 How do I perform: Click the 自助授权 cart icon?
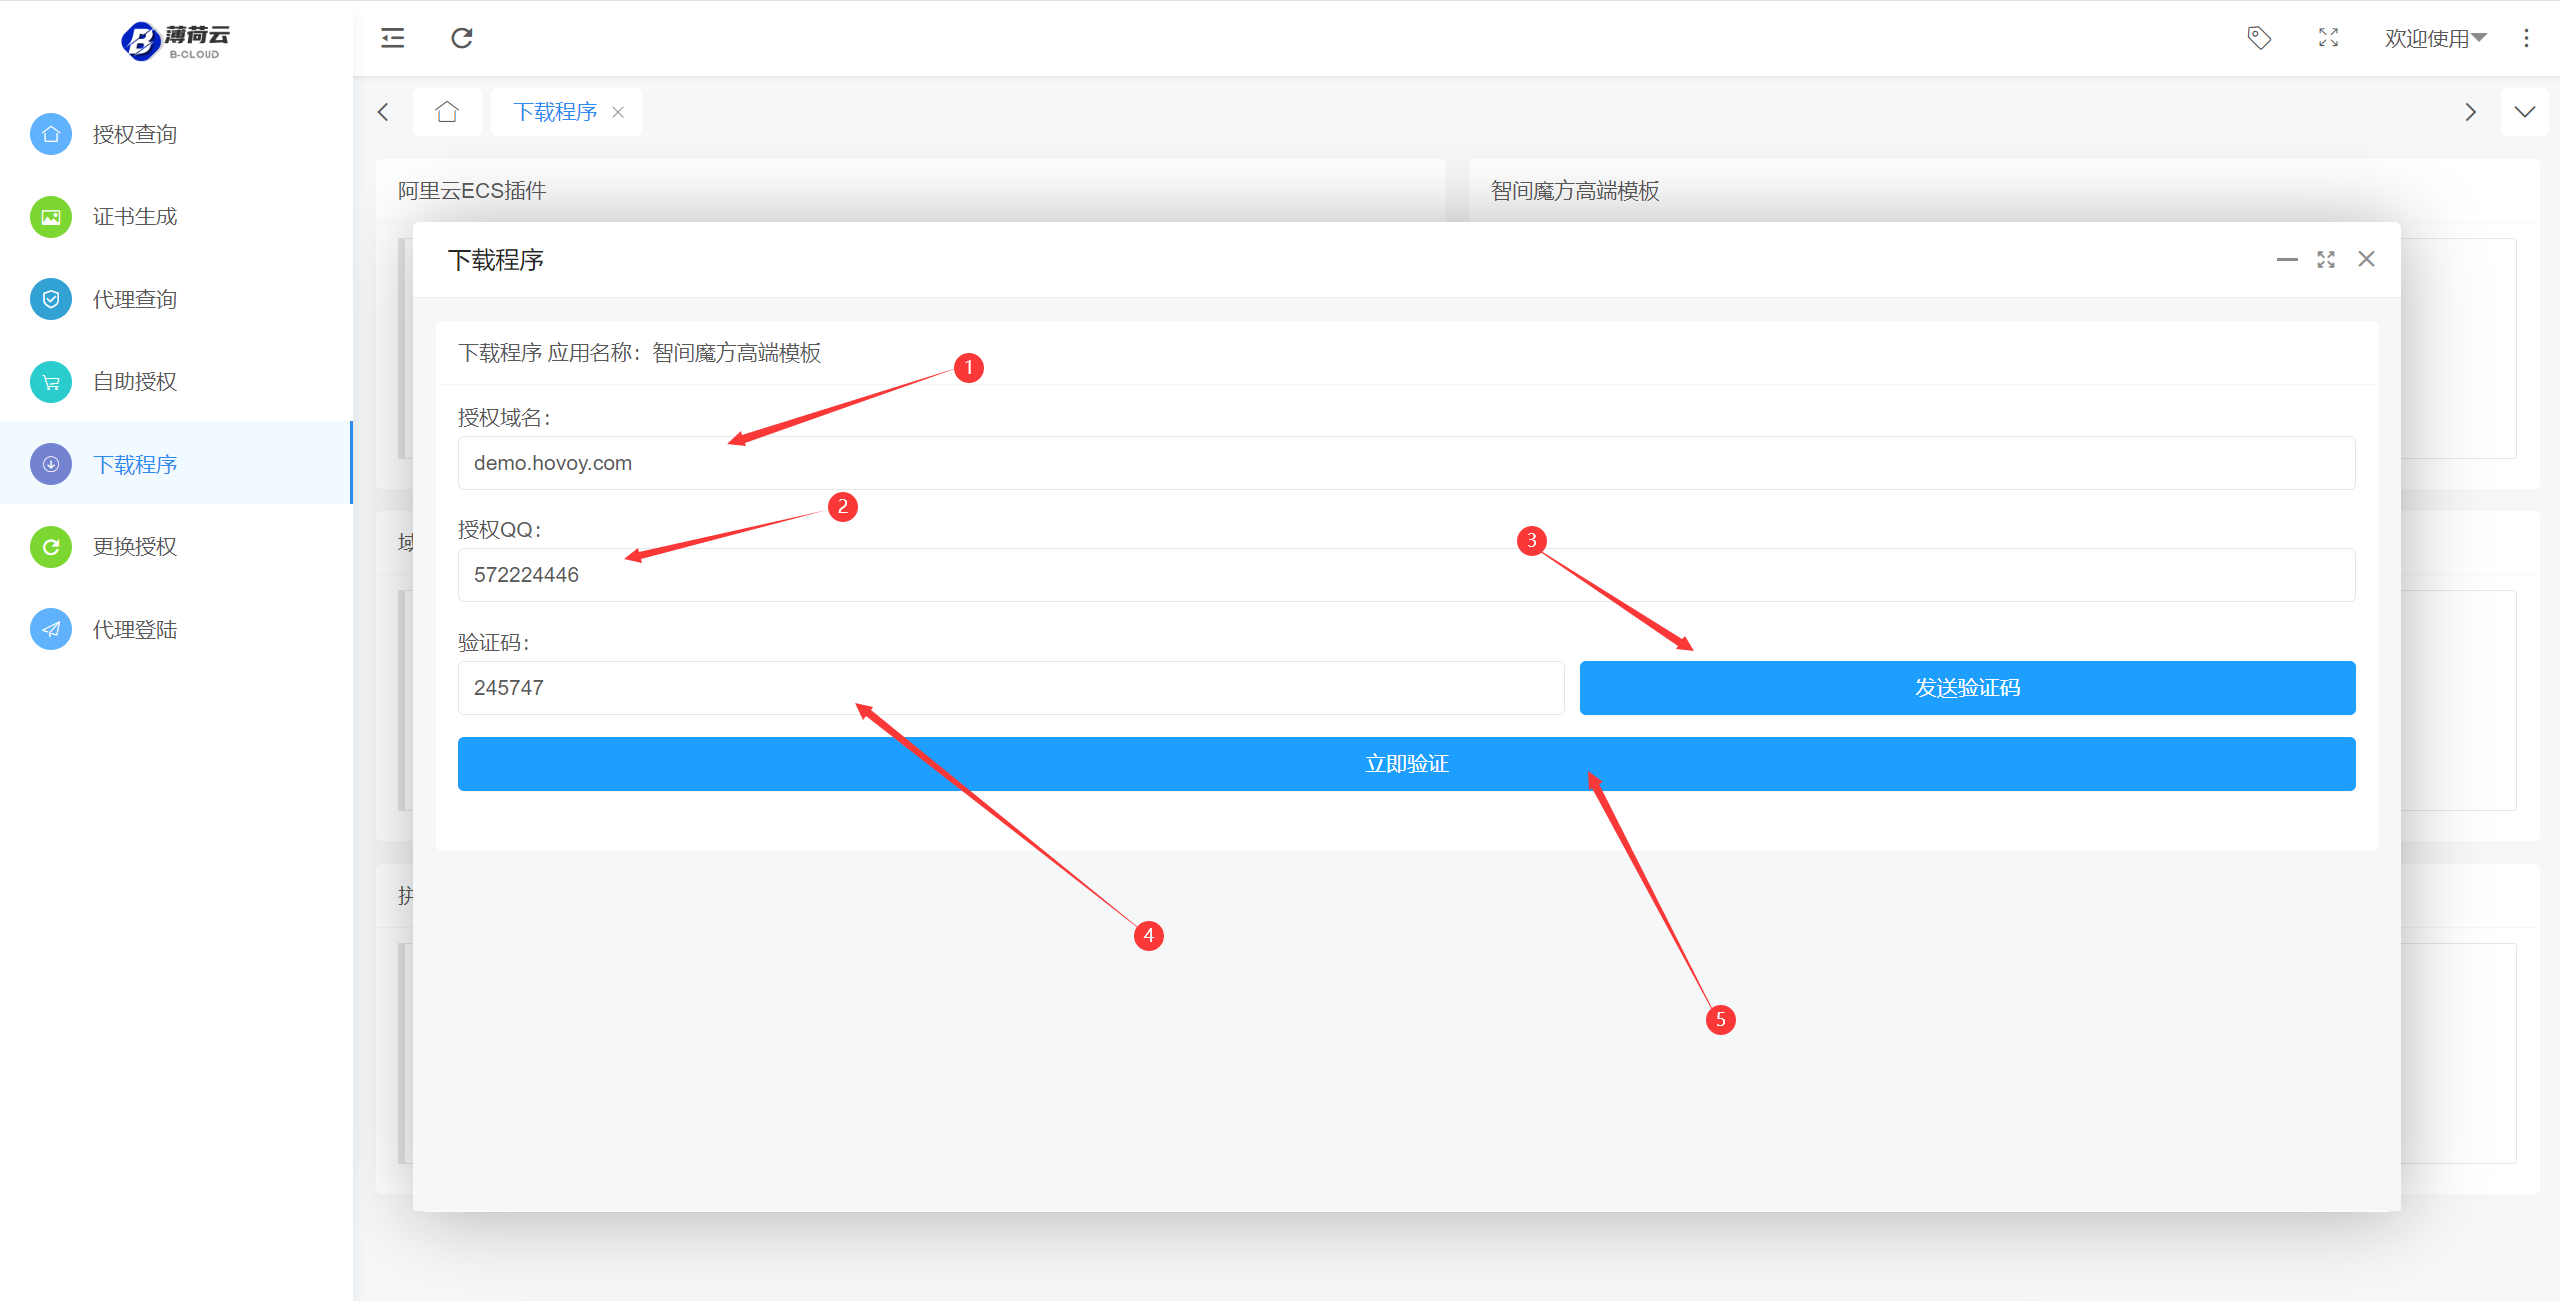click(51, 382)
